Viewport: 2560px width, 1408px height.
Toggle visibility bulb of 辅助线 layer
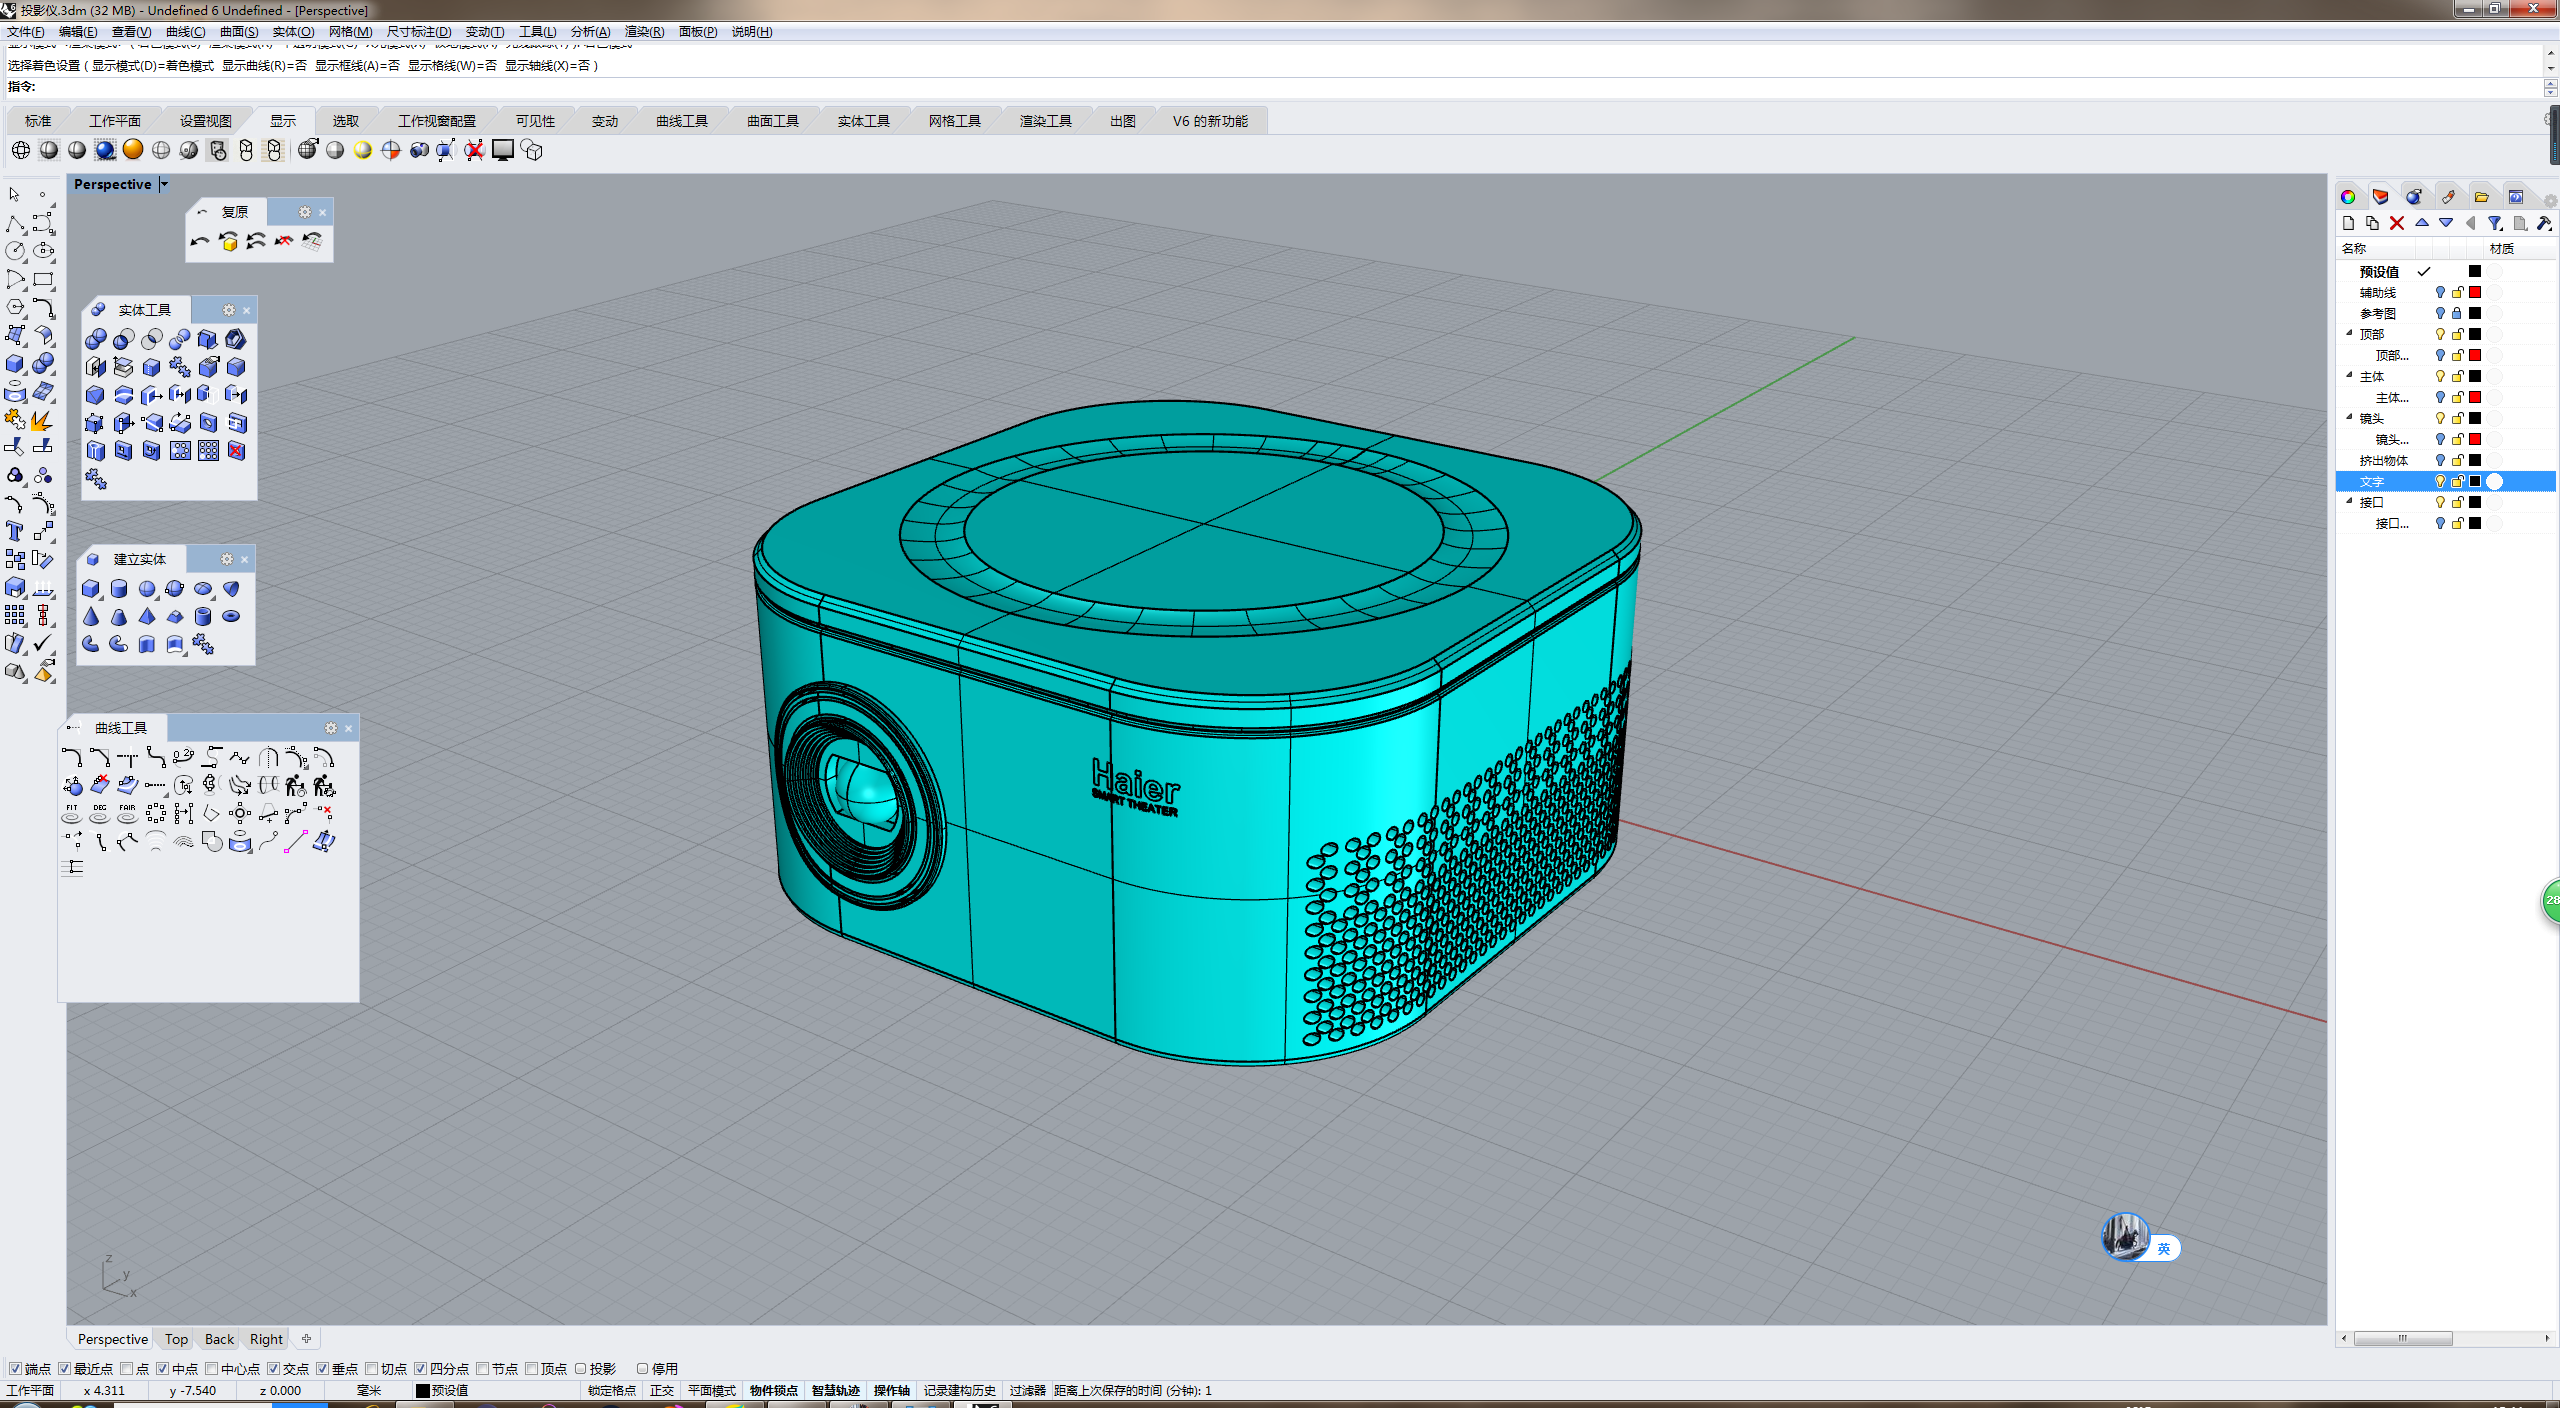(2440, 292)
